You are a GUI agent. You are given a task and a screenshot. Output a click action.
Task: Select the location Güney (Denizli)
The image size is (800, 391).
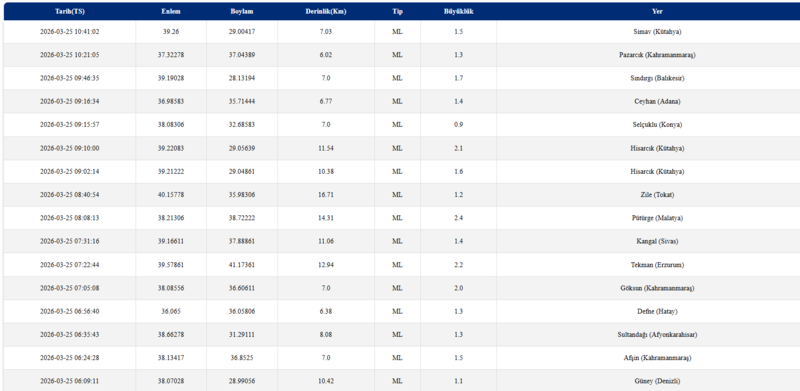point(657,381)
